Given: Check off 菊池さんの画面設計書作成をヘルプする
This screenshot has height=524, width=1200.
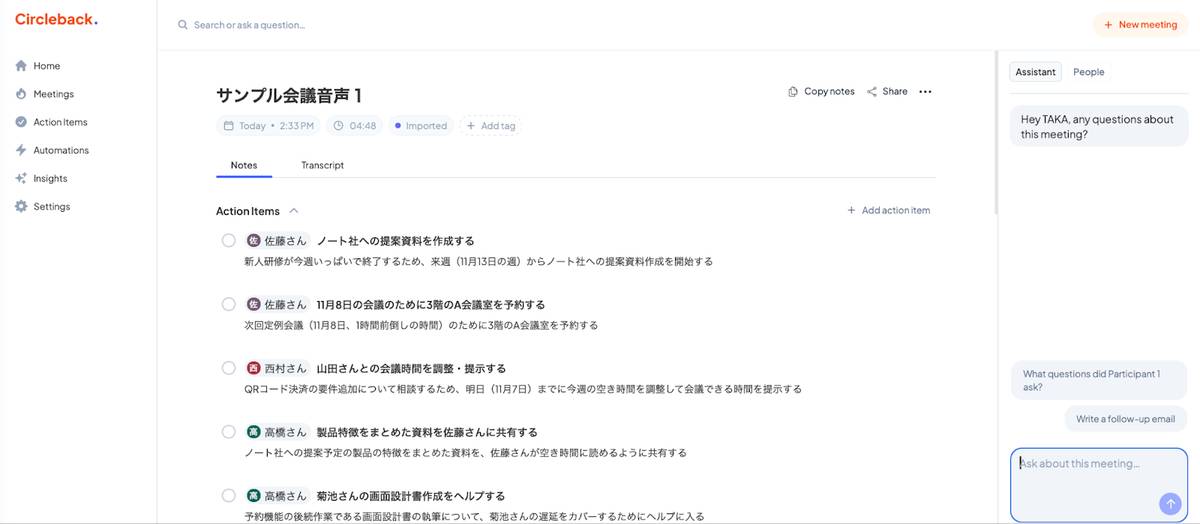Looking at the screenshot, I should click(228, 495).
